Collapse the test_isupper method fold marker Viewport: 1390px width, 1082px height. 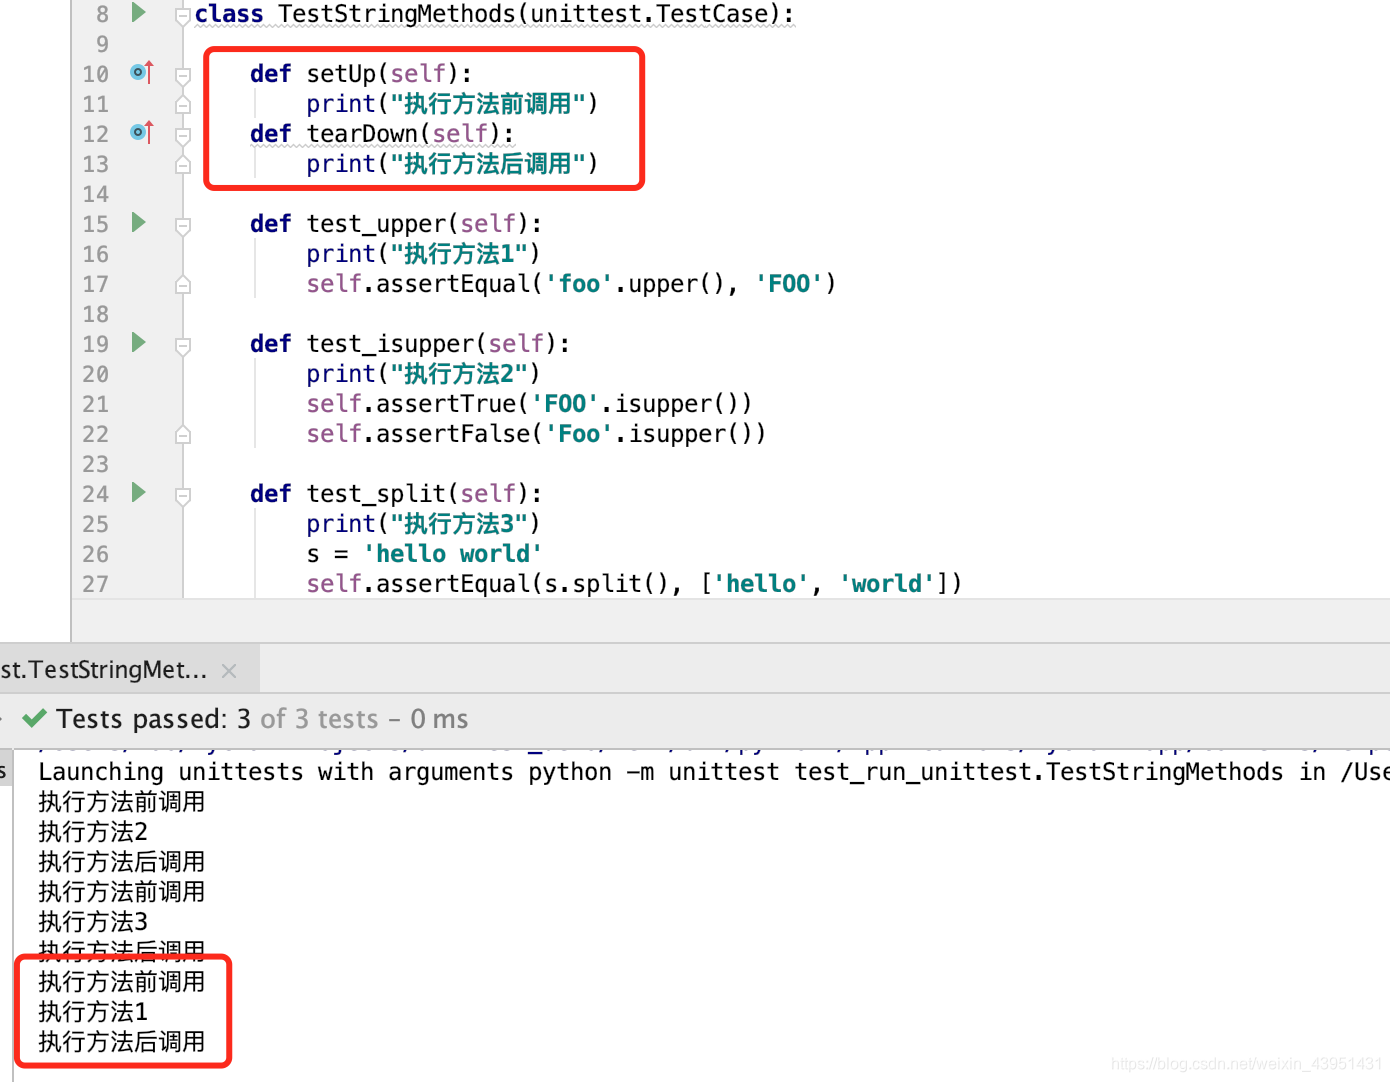[183, 346]
